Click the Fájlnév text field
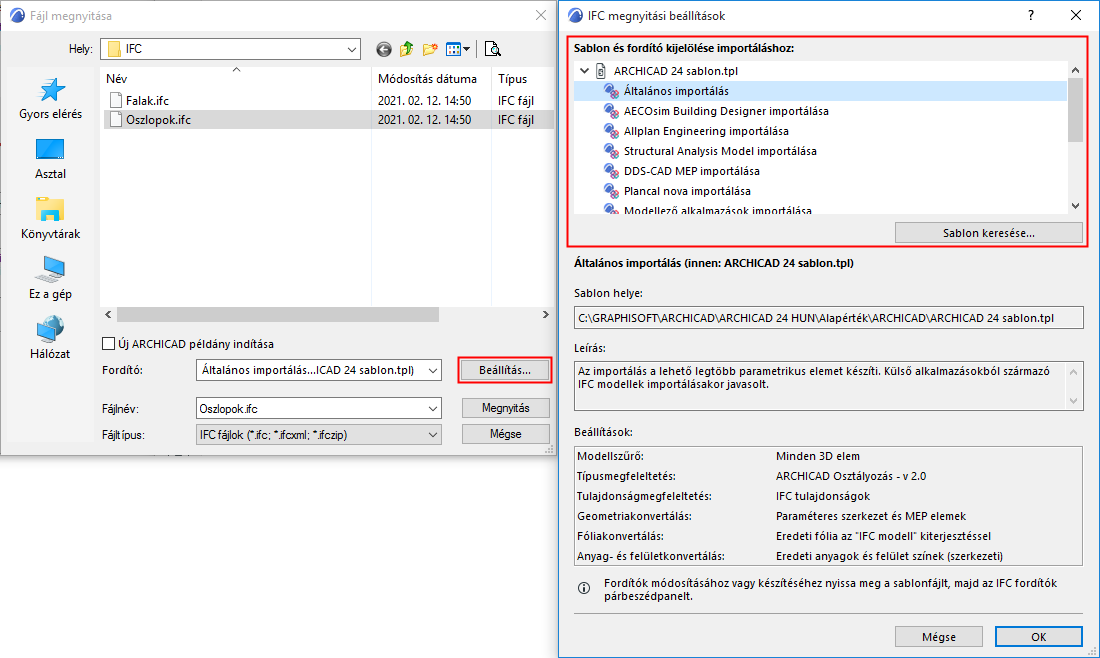This screenshot has width=1100, height=658. 310,409
